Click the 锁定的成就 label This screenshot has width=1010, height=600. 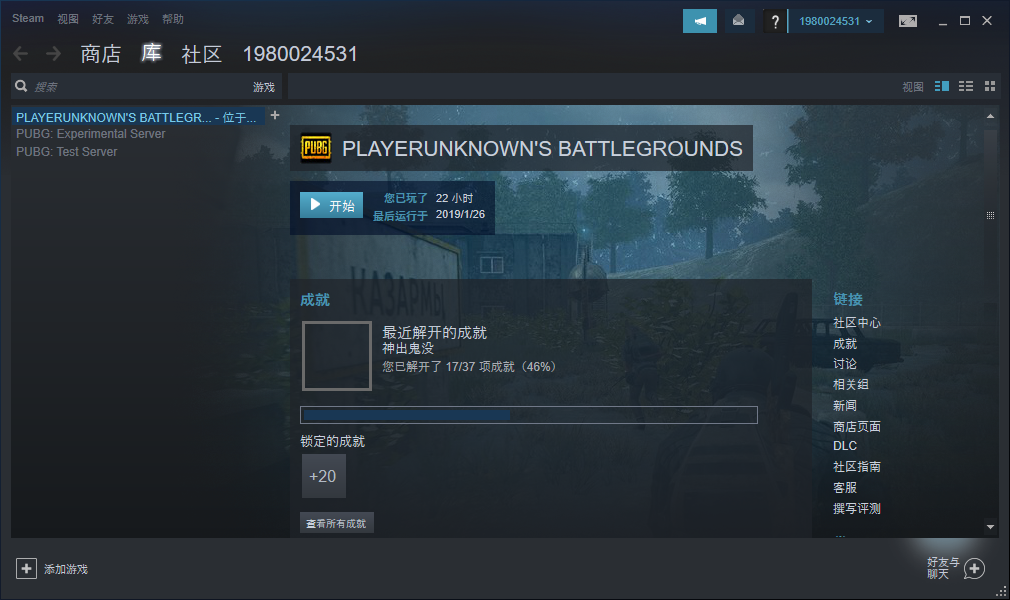332,441
